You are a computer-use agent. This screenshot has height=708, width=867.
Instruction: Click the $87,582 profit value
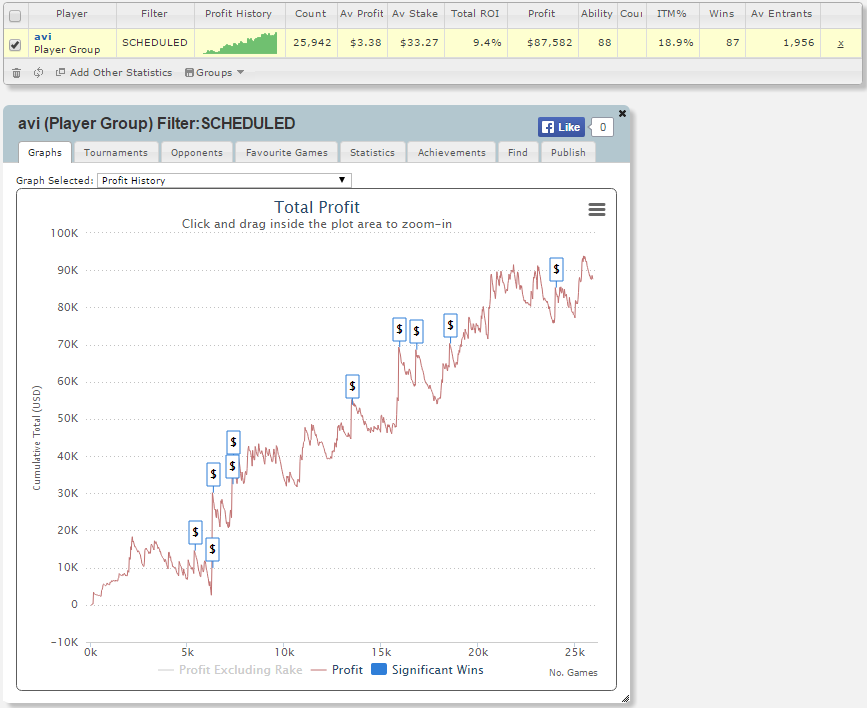pos(550,43)
